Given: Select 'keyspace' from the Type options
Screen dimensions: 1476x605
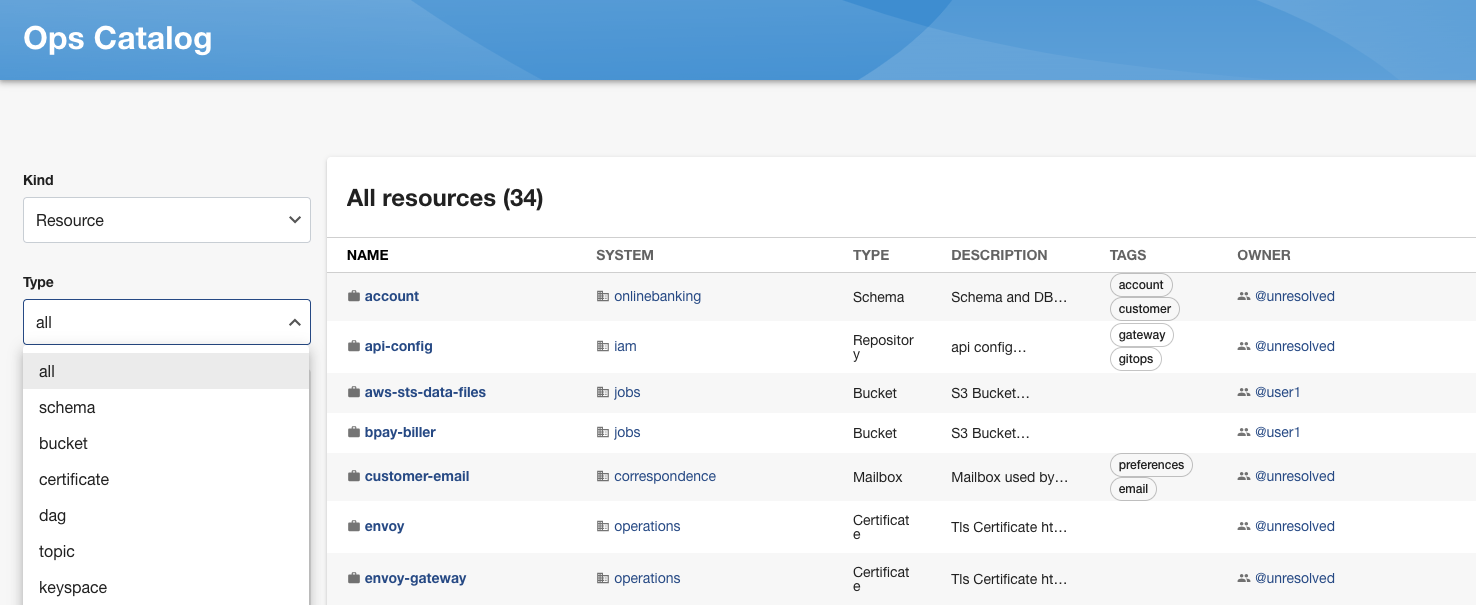Looking at the screenshot, I should pos(166,587).
